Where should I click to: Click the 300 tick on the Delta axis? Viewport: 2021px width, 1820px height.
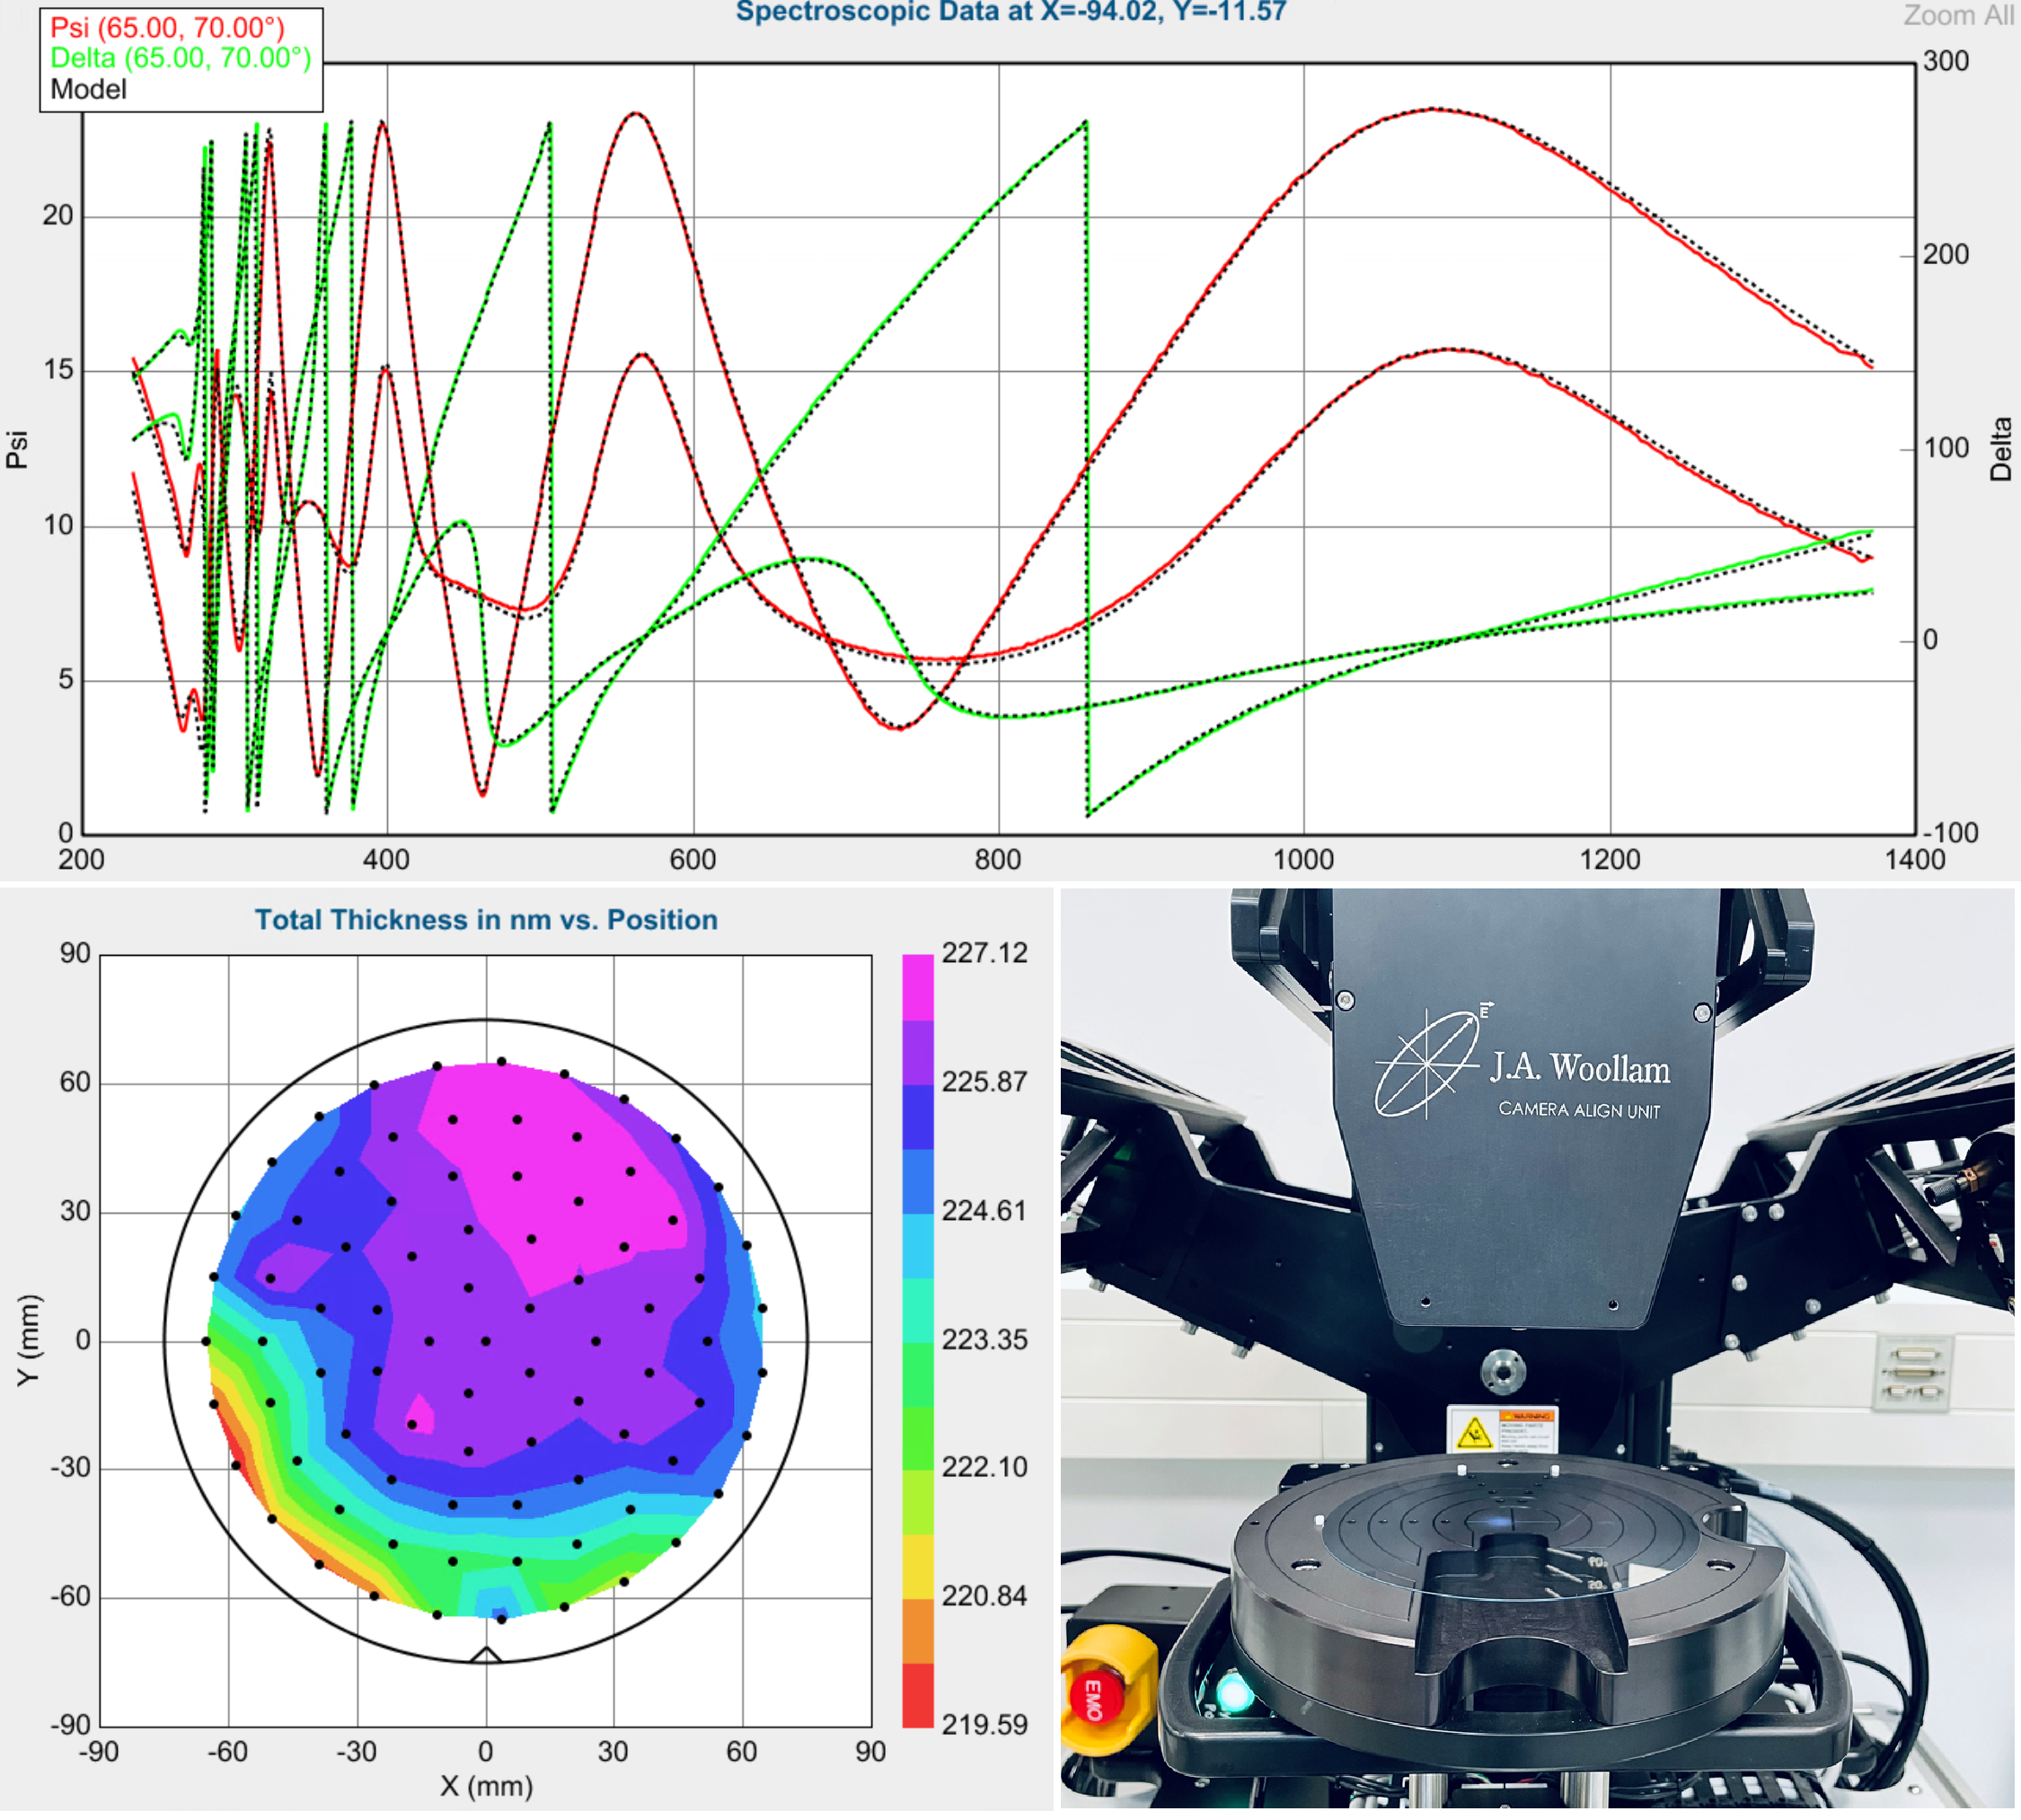(1946, 61)
